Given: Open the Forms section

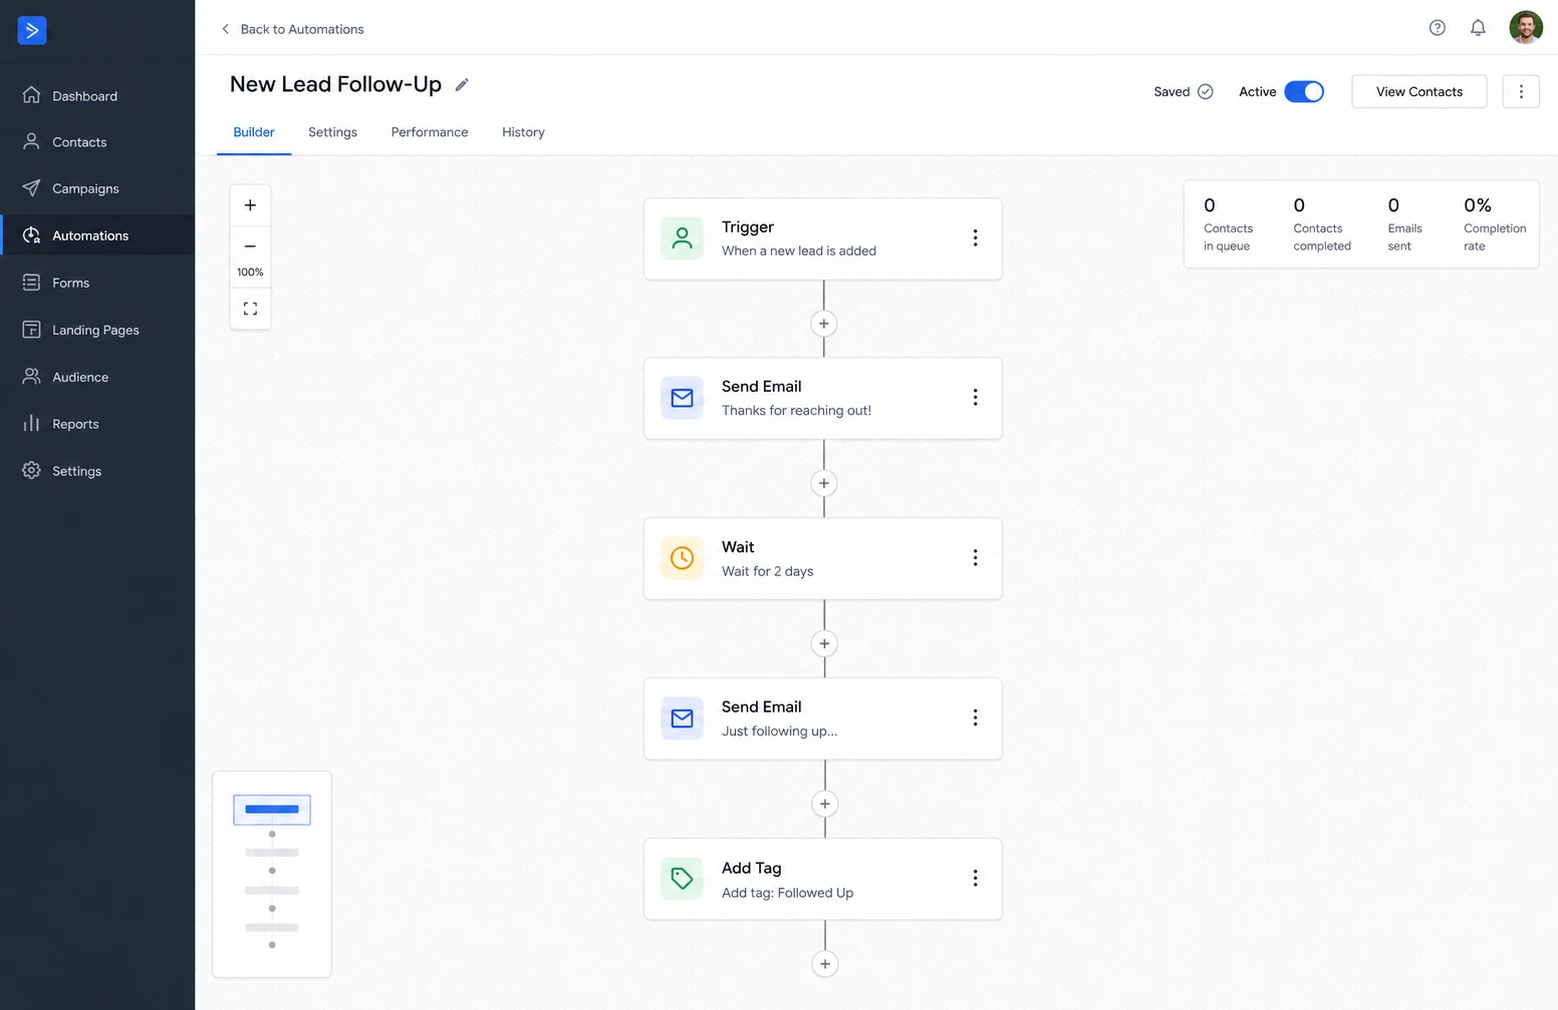Looking at the screenshot, I should 97,283.
